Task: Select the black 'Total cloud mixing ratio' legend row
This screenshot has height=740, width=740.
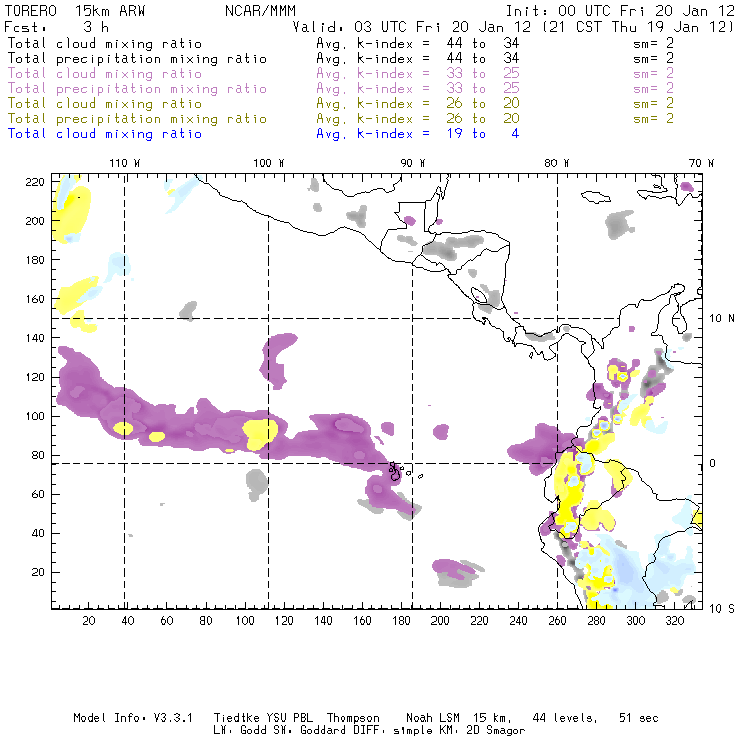Action: click(105, 43)
